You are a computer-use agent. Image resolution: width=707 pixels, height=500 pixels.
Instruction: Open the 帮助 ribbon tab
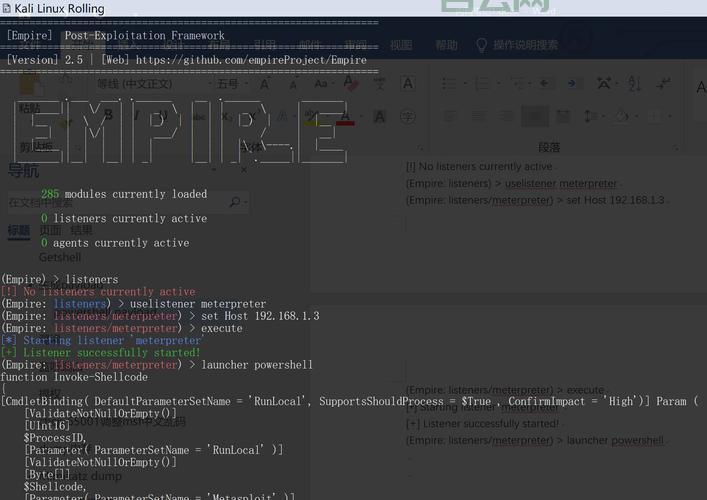tap(446, 45)
